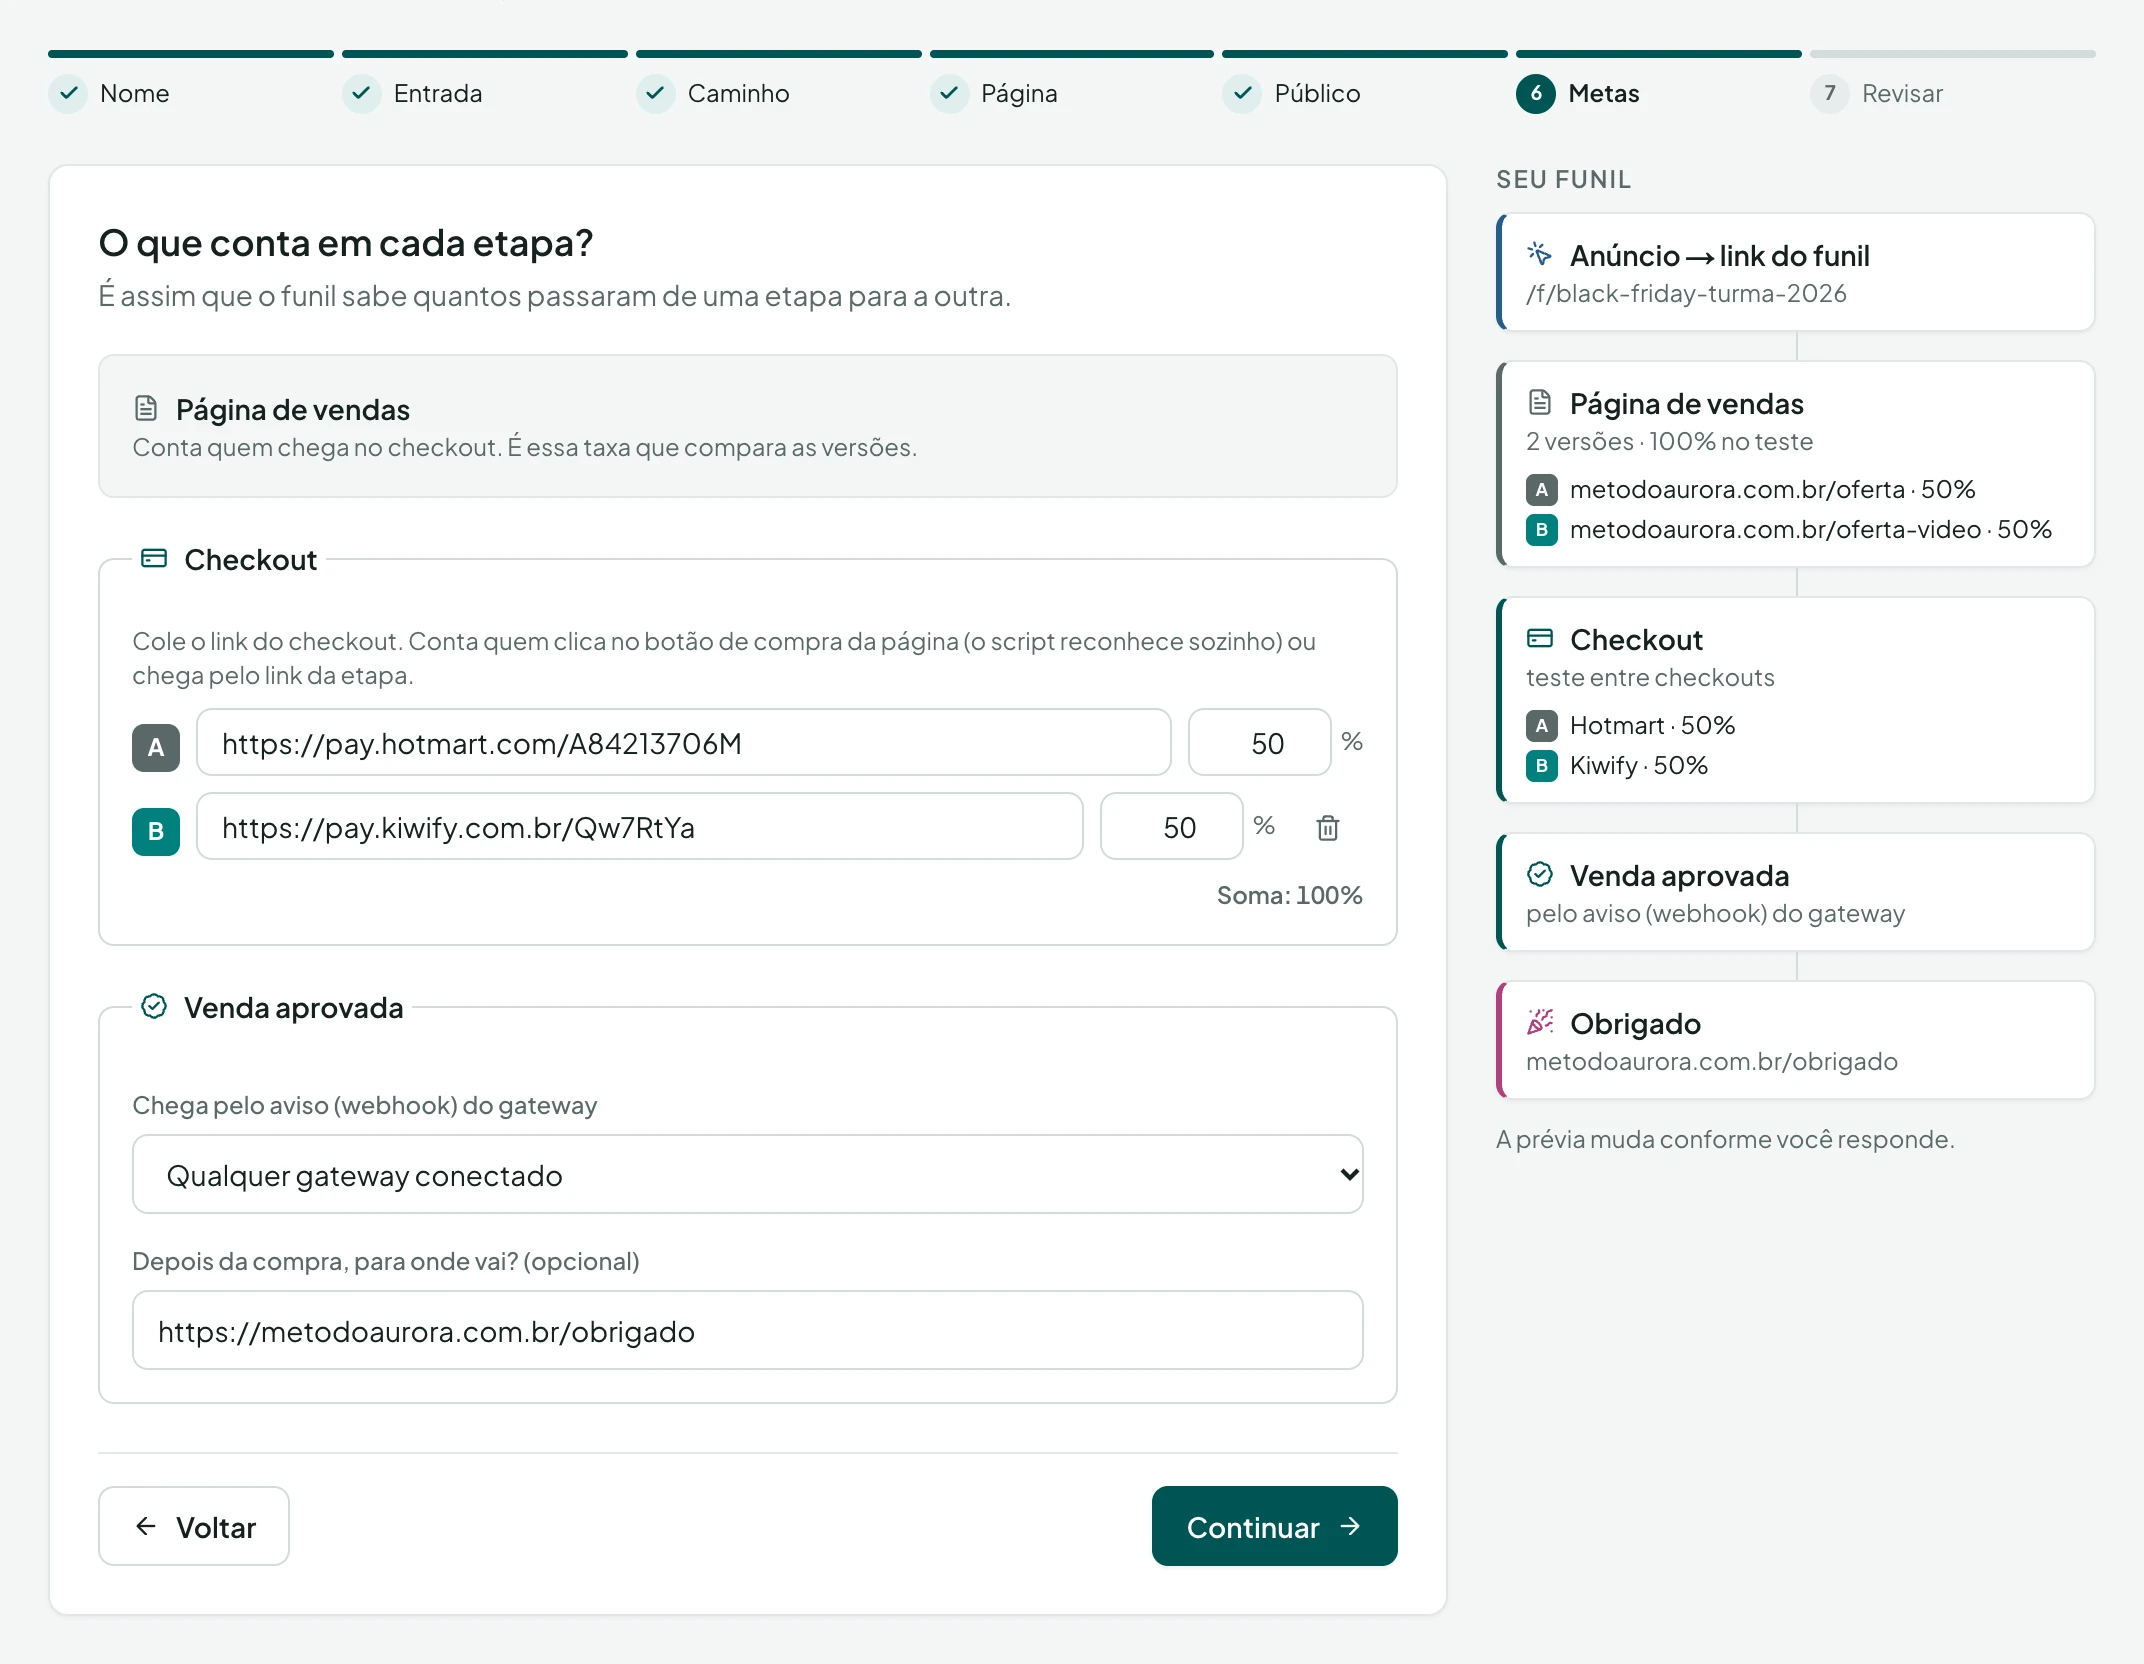Click the B badge beside the Kiwify link field
This screenshot has width=2144, height=1664.
pos(156,831)
